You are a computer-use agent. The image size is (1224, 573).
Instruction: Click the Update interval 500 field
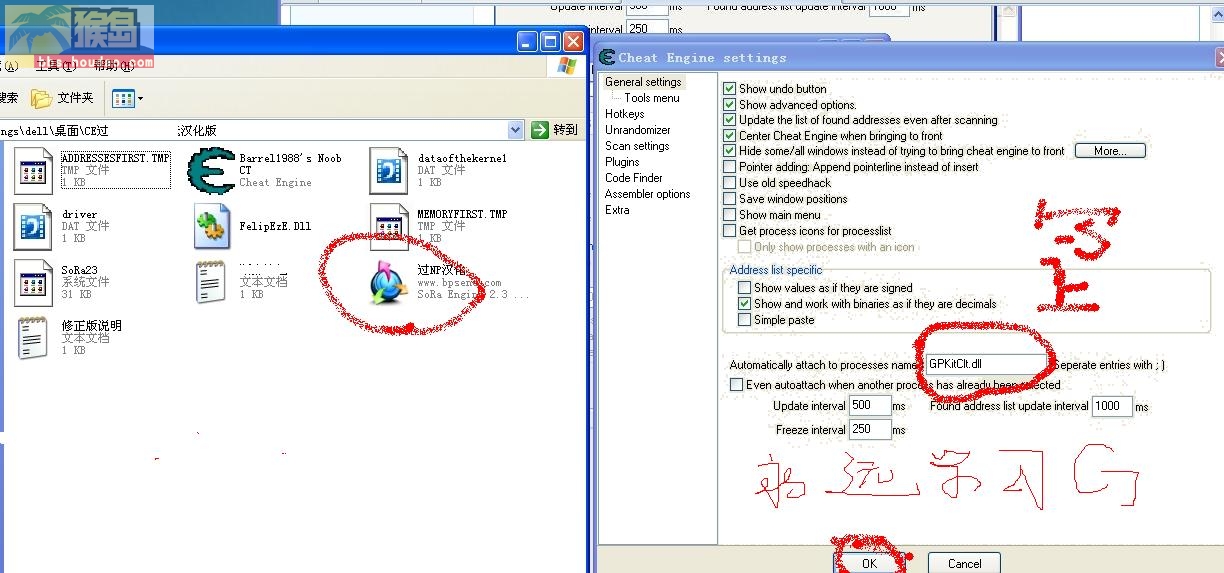click(869, 406)
